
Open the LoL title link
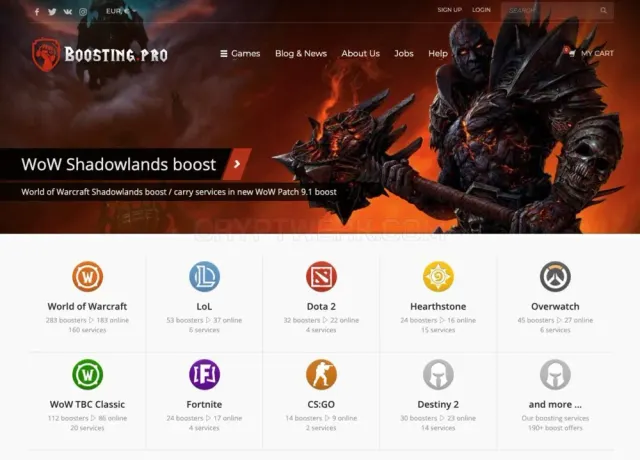click(204, 307)
